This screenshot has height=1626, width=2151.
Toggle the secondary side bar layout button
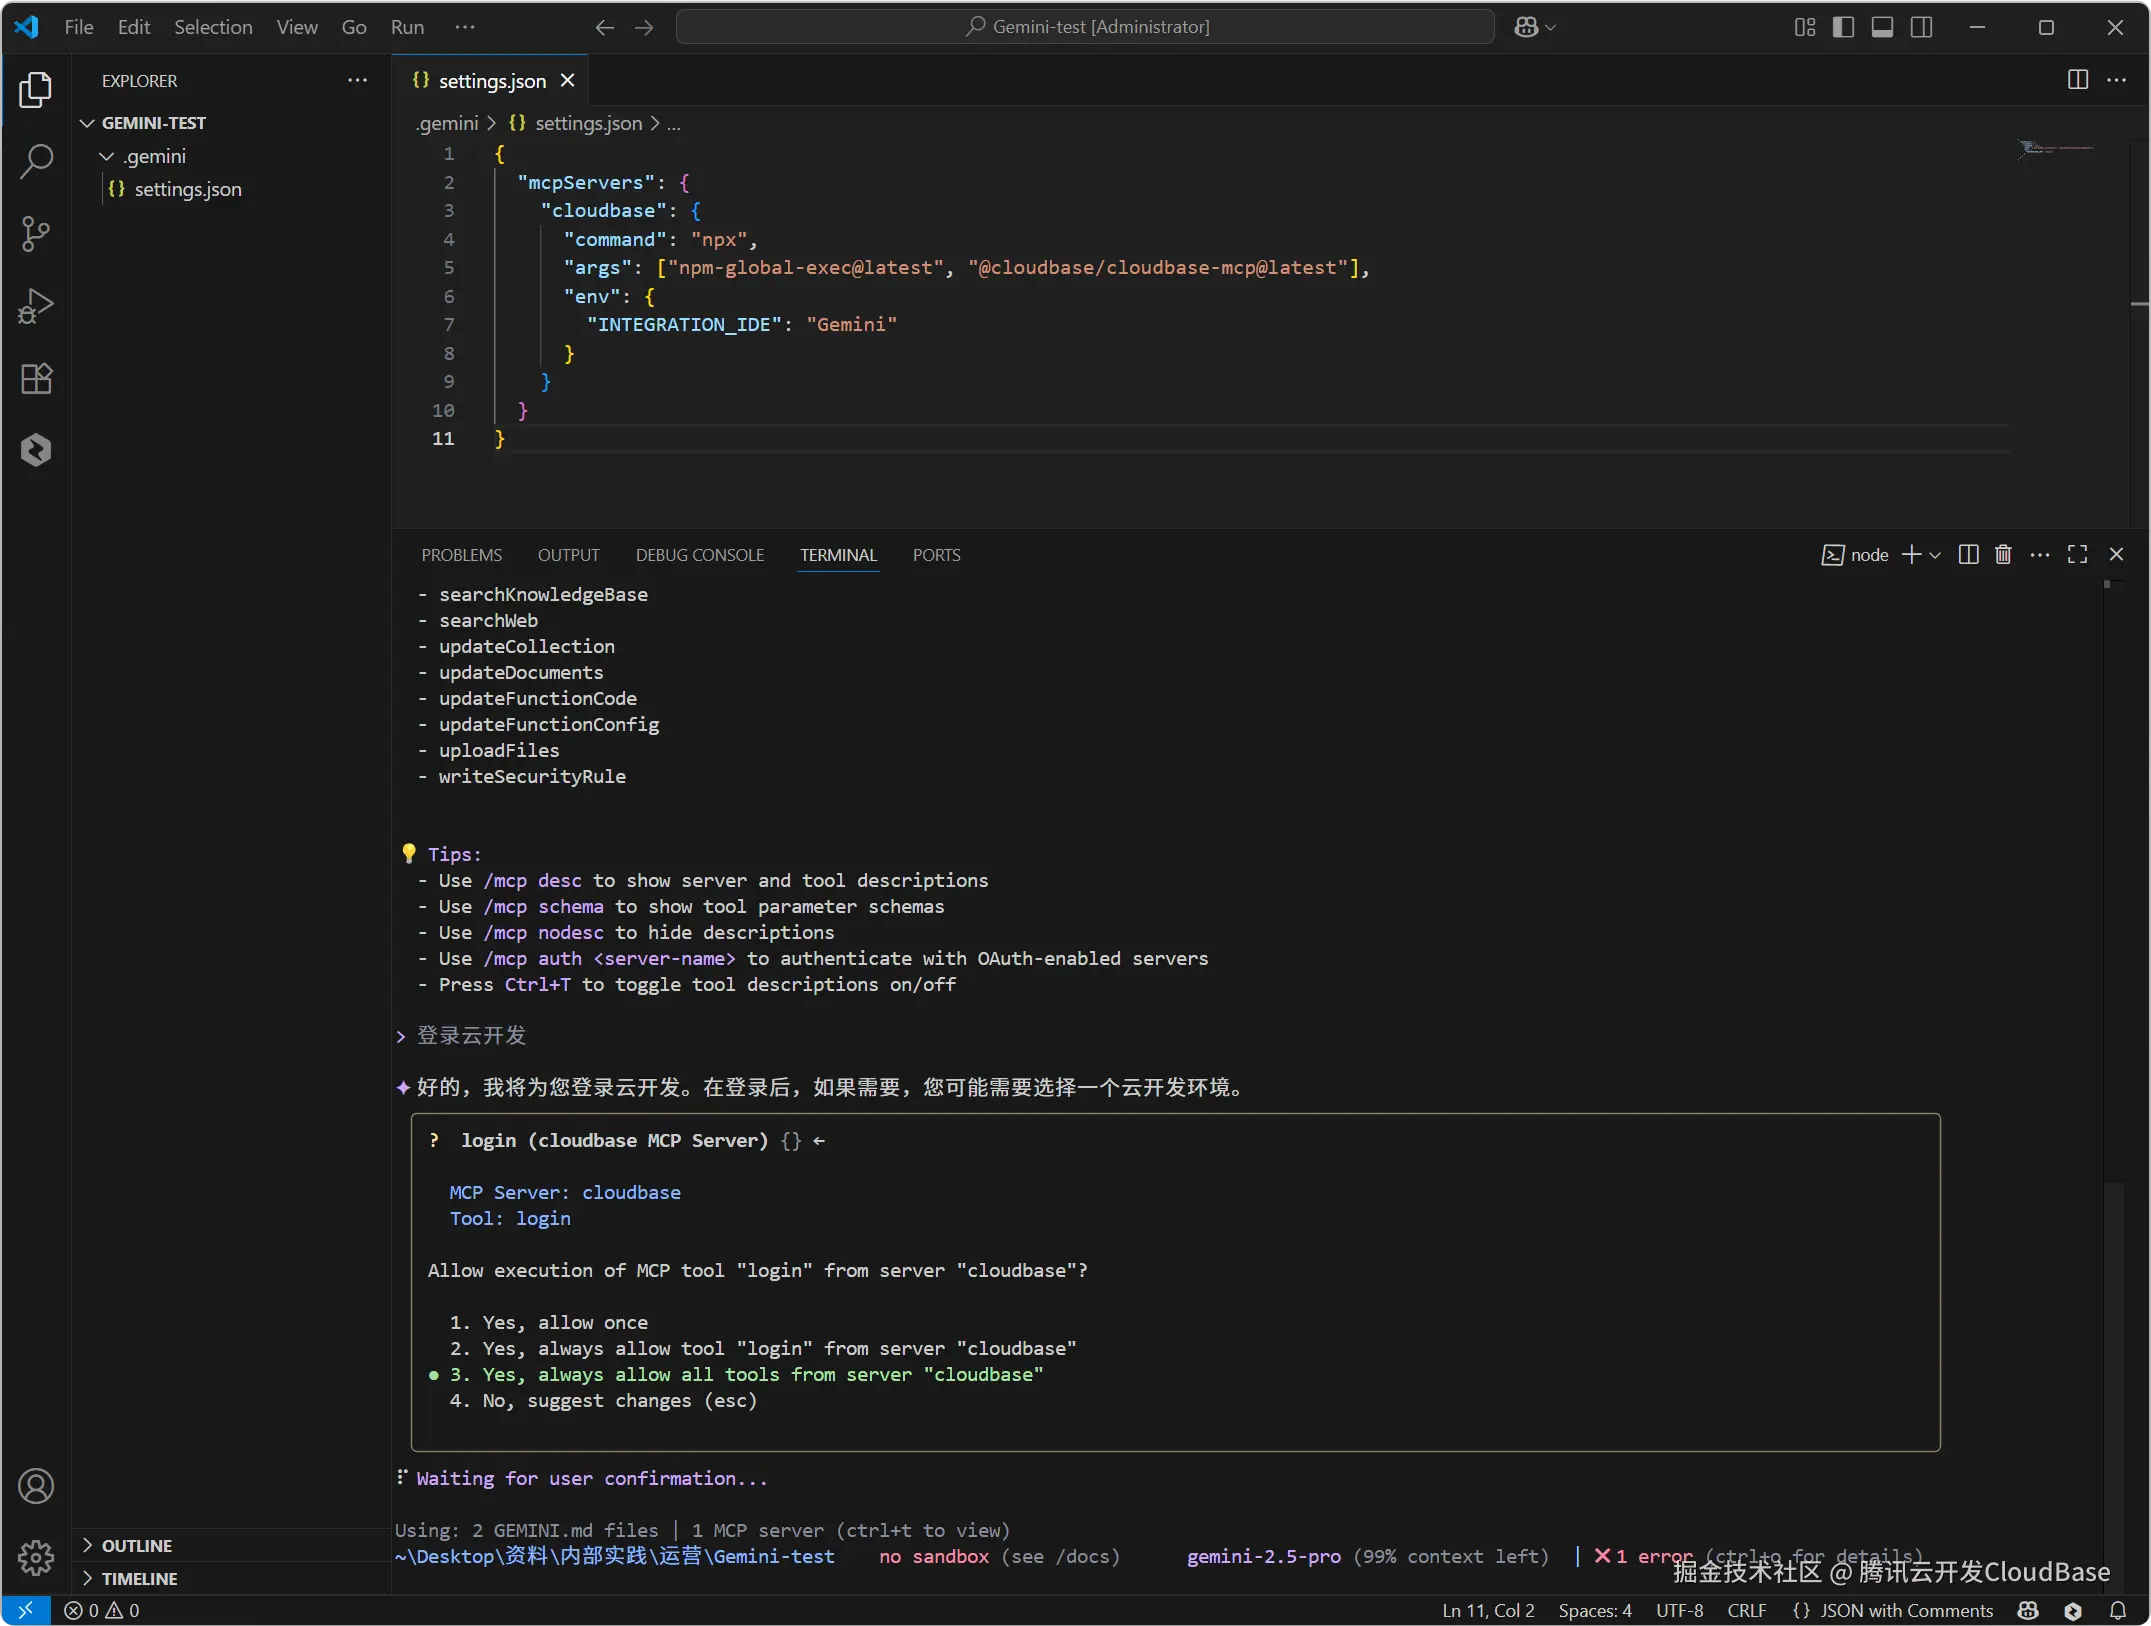[1921, 27]
